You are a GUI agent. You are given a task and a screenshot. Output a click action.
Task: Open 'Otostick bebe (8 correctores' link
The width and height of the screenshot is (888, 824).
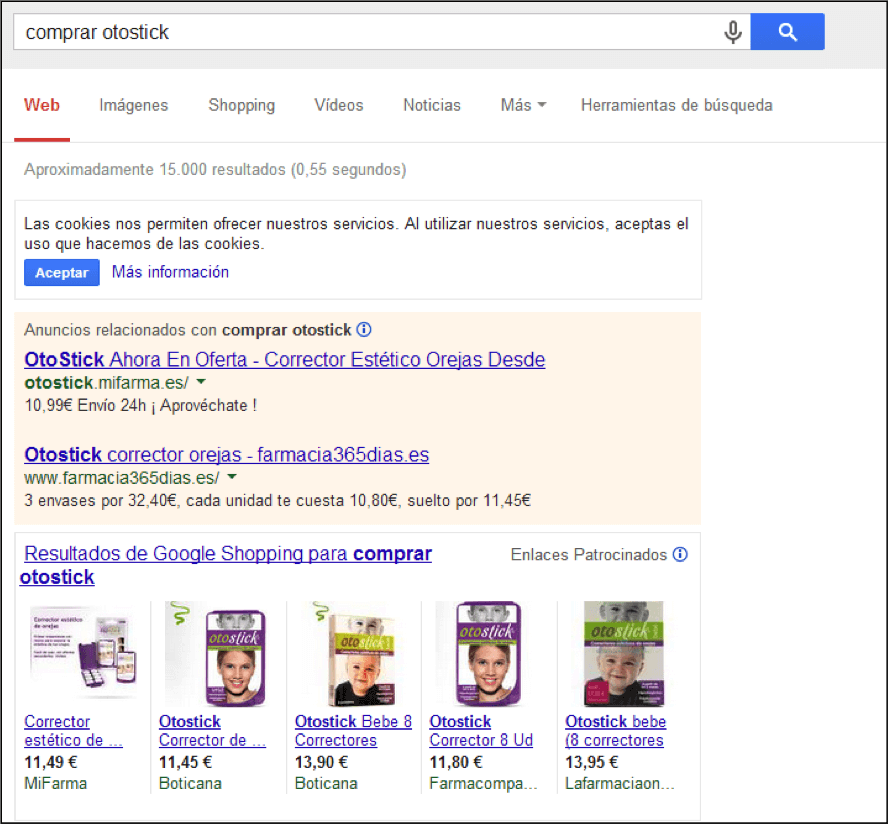click(616, 731)
